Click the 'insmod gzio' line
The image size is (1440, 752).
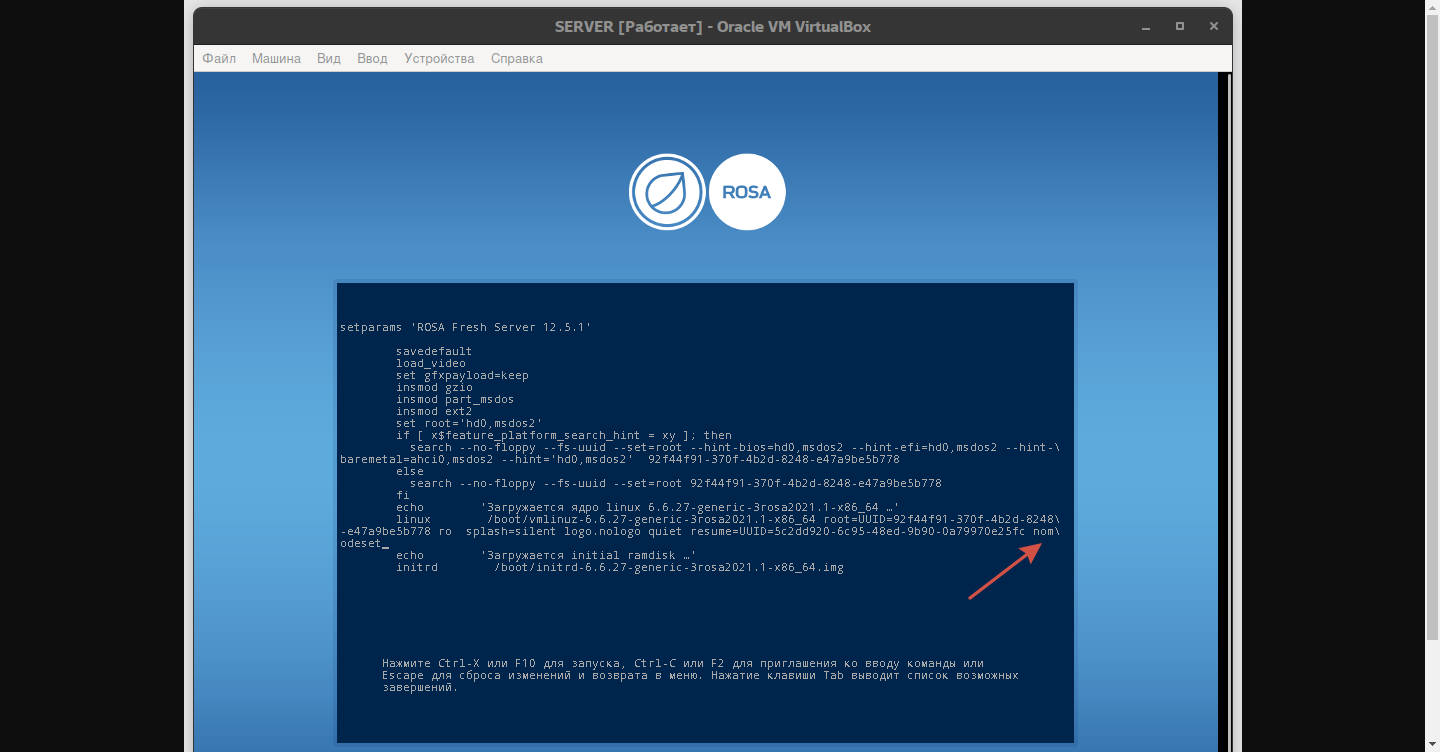[x=434, y=387]
